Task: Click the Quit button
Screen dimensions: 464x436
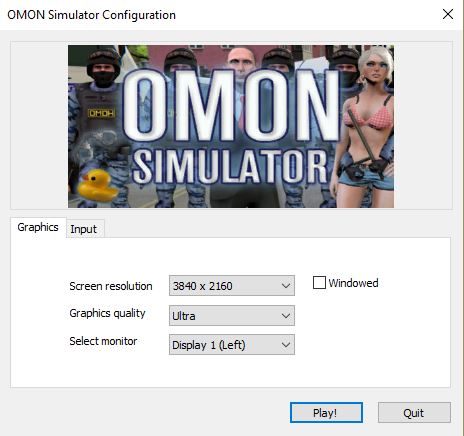Action: (x=414, y=413)
